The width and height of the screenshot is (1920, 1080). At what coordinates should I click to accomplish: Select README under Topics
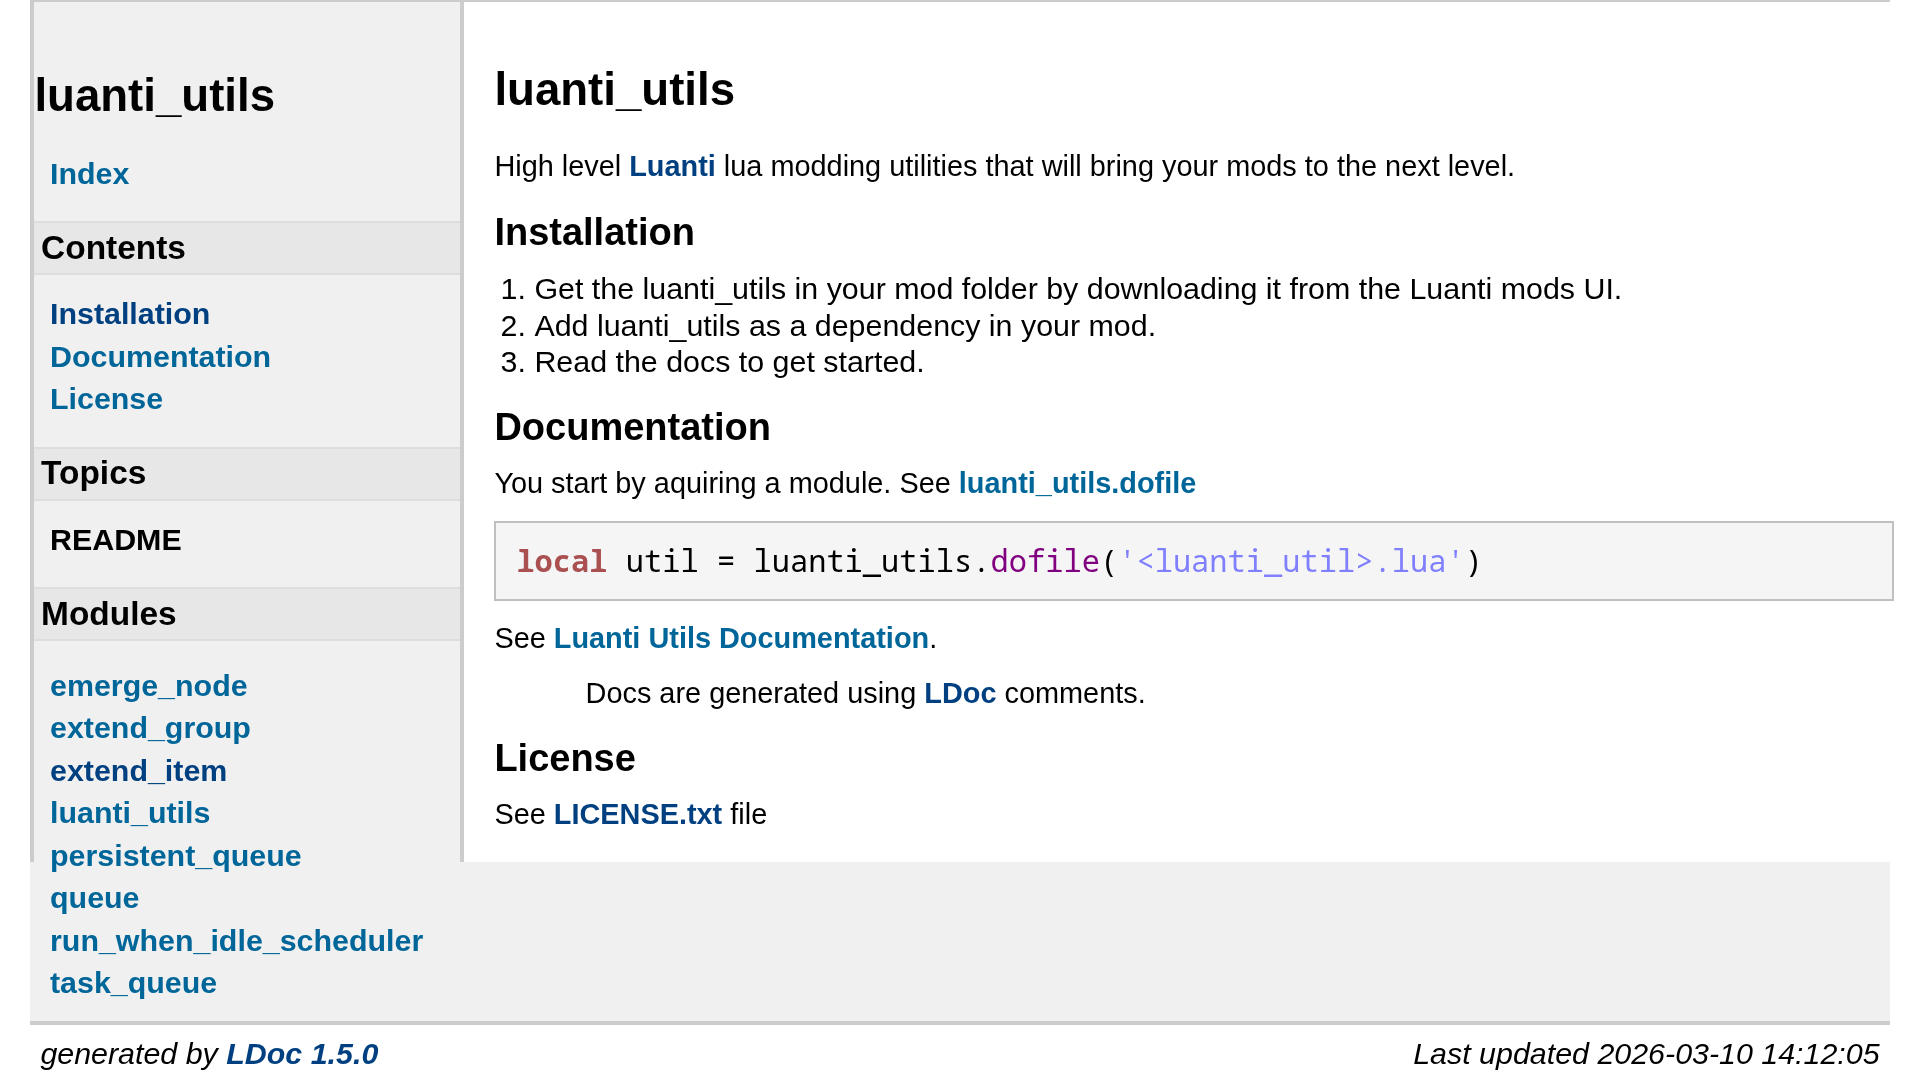[115, 540]
